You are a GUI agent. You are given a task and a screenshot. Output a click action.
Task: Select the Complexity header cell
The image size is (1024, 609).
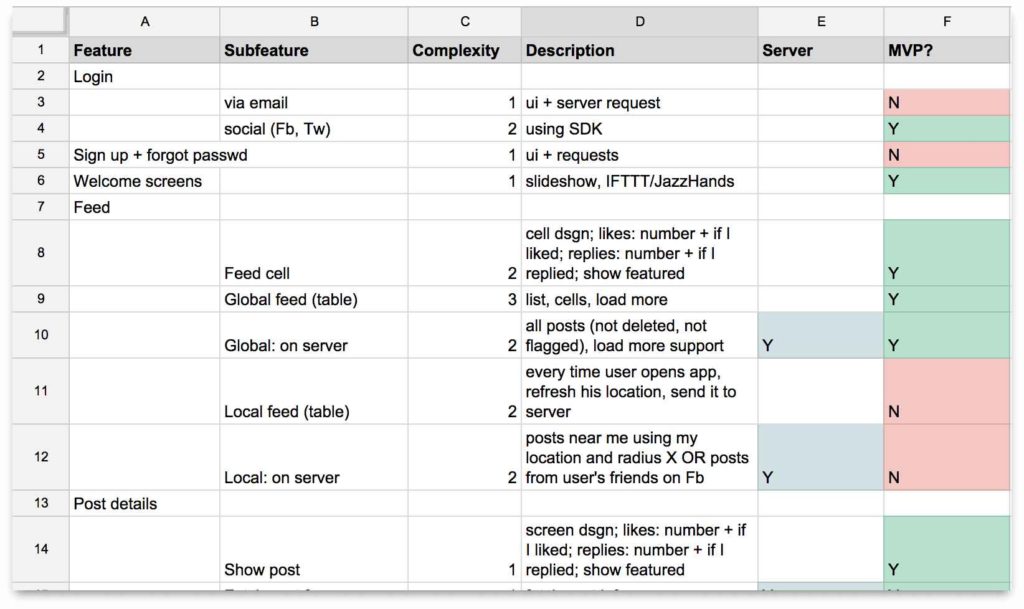[464, 50]
